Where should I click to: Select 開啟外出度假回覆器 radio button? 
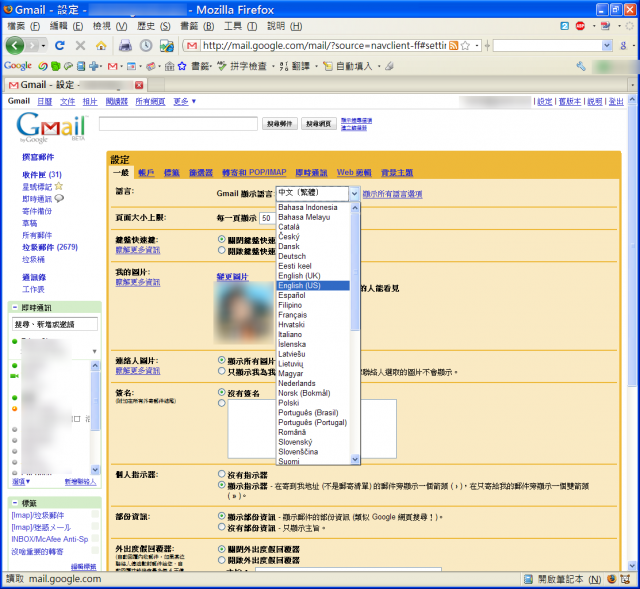tap(222, 560)
